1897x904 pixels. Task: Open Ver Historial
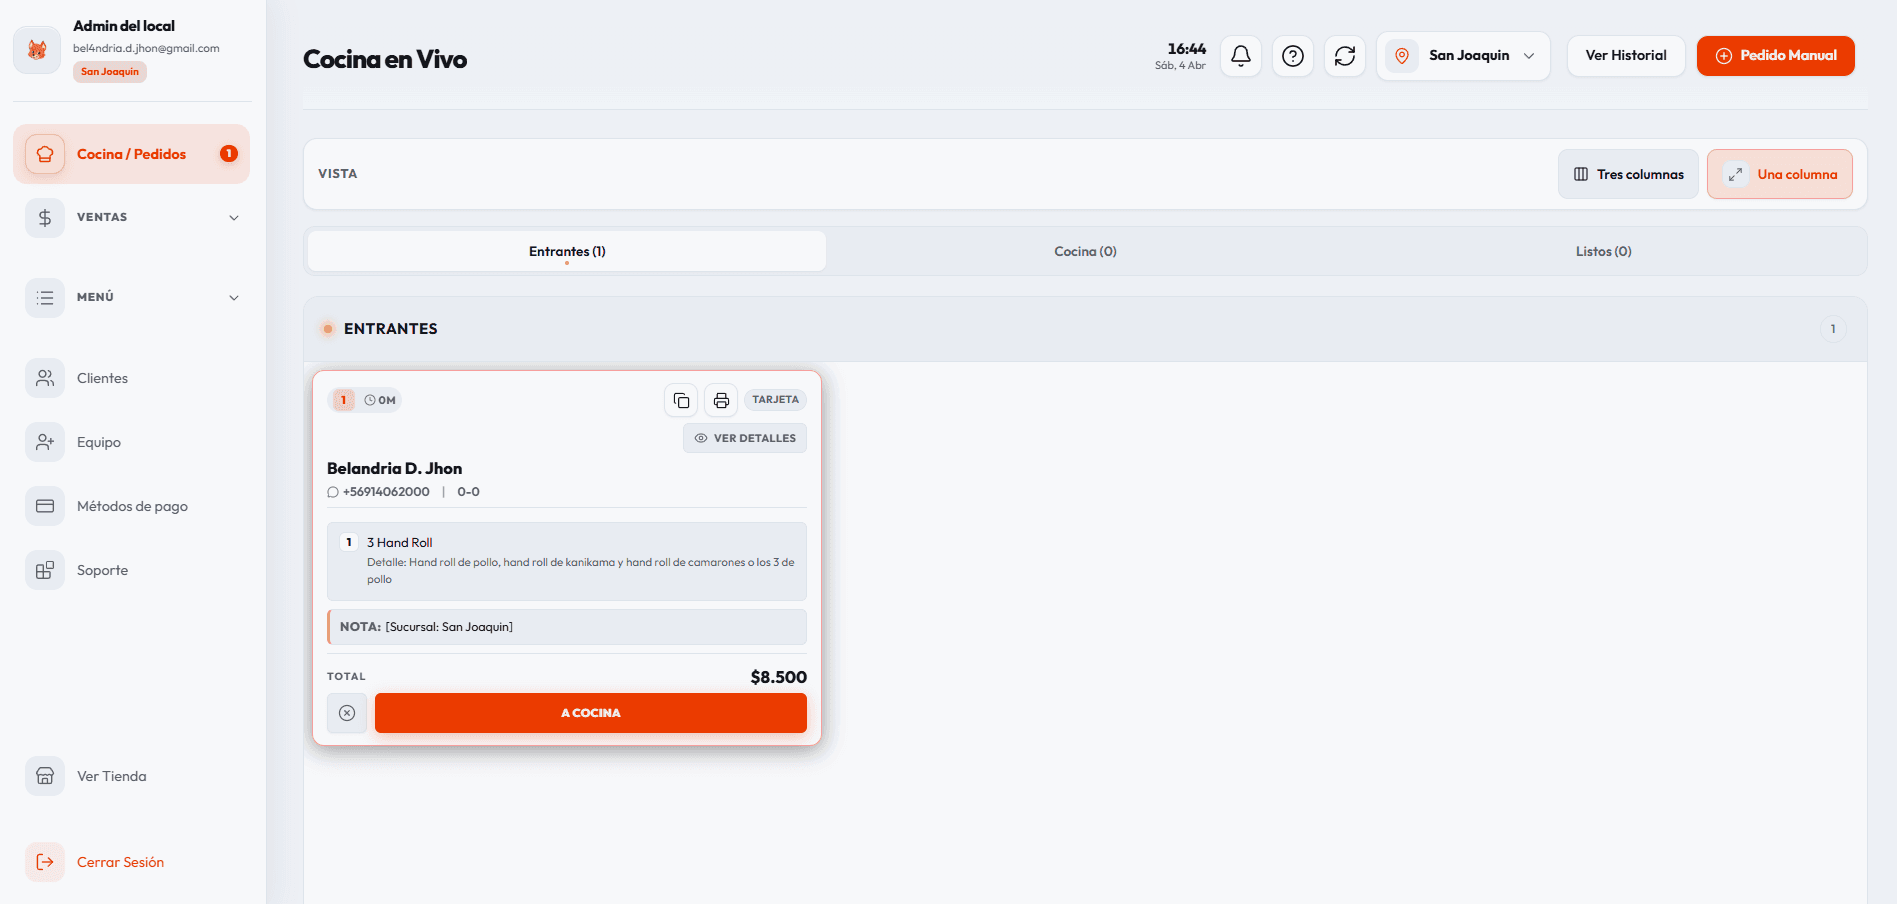1625,56
